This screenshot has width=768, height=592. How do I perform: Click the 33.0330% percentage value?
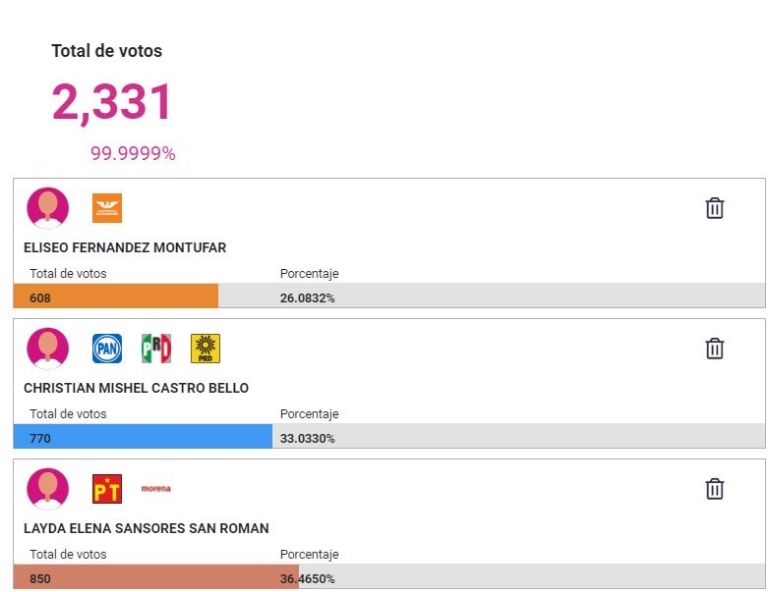coord(308,438)
